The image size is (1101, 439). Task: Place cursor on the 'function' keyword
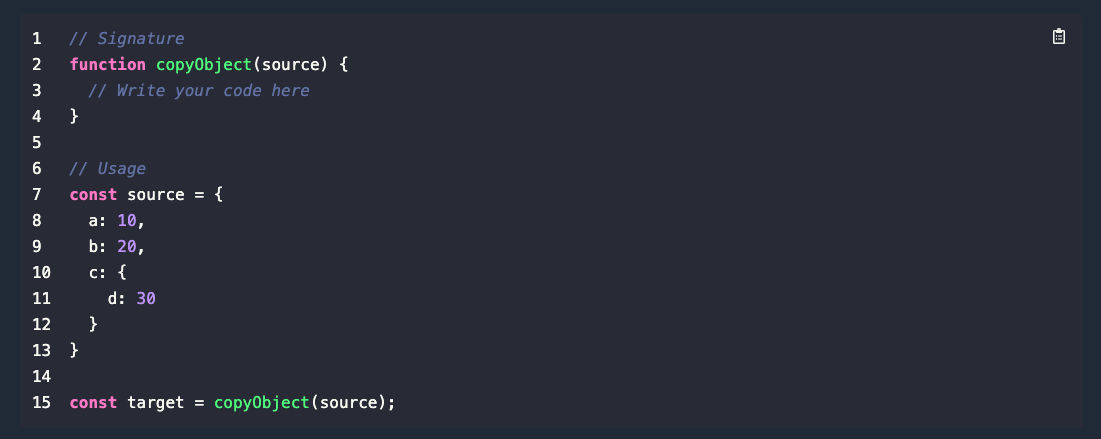click(x=107, y=65)
